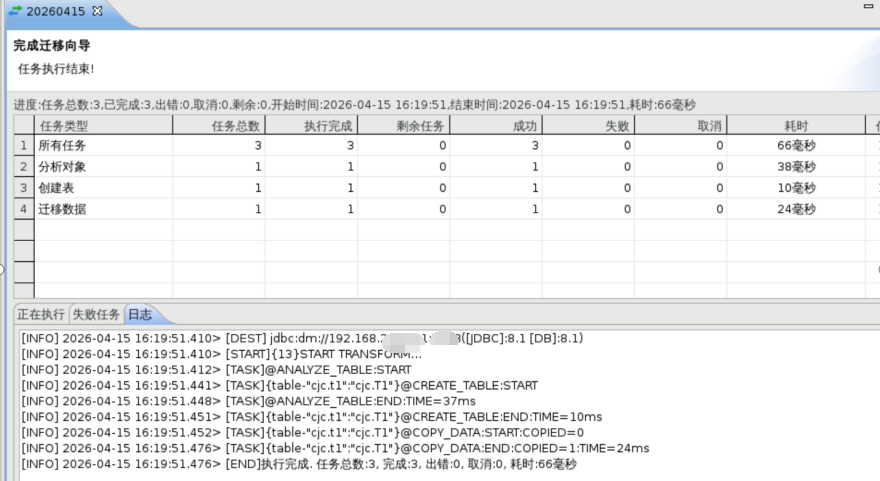Switch to the 失败任务 tab
Image resolution: width=880 pixels, height=481 pixels.
pyautogui.click(x=96, y=314)
